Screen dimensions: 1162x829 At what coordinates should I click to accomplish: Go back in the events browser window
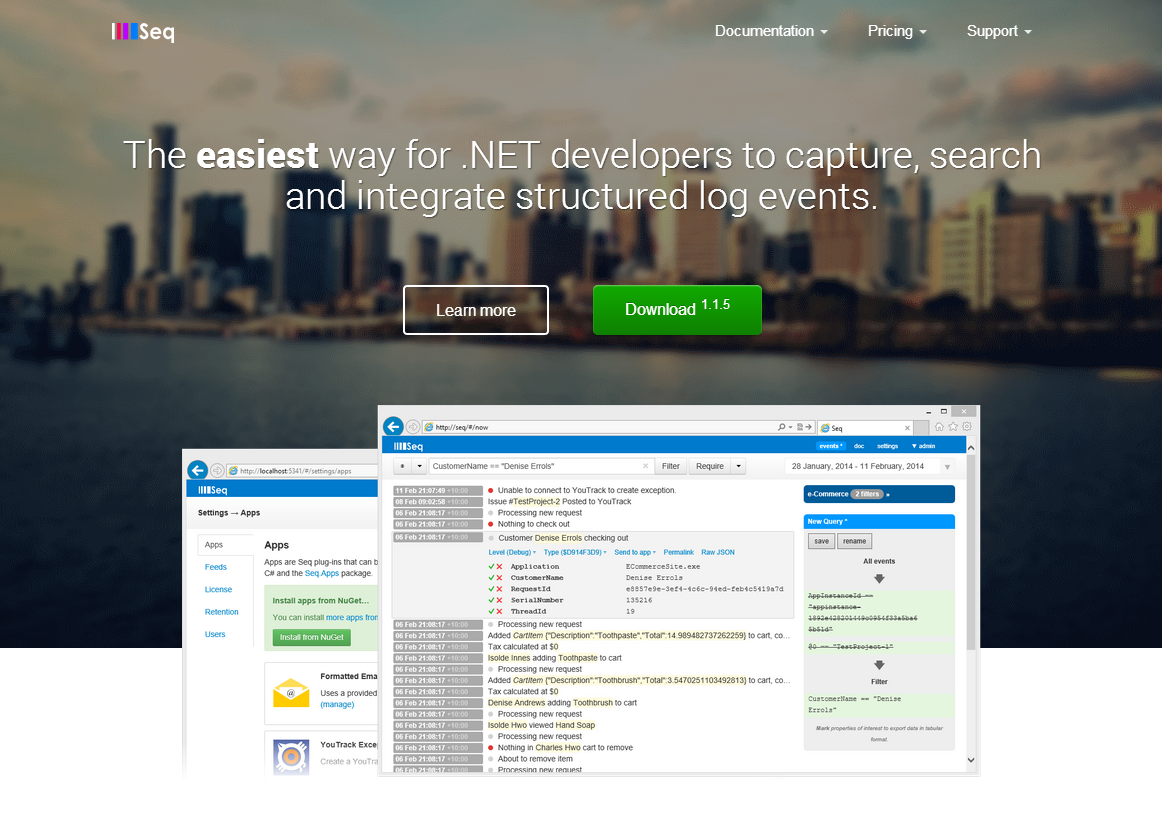pos(394,427)
